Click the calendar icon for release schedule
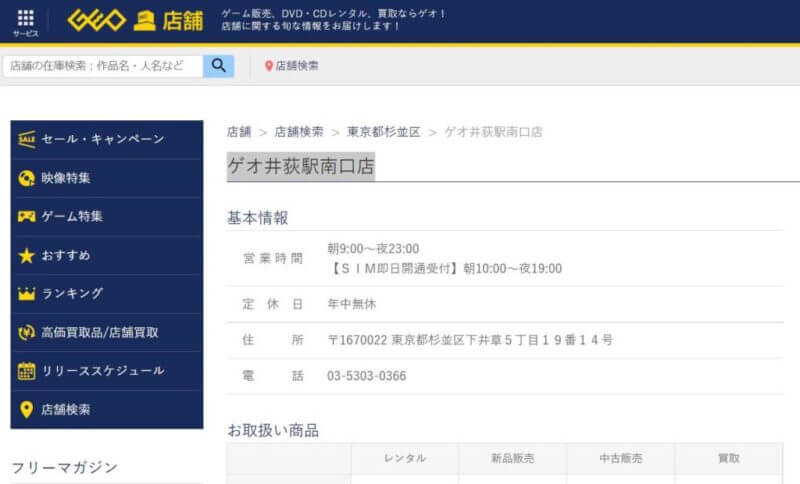Image resolution: width=800 pixels, height=484 pixels. point(27,371)
